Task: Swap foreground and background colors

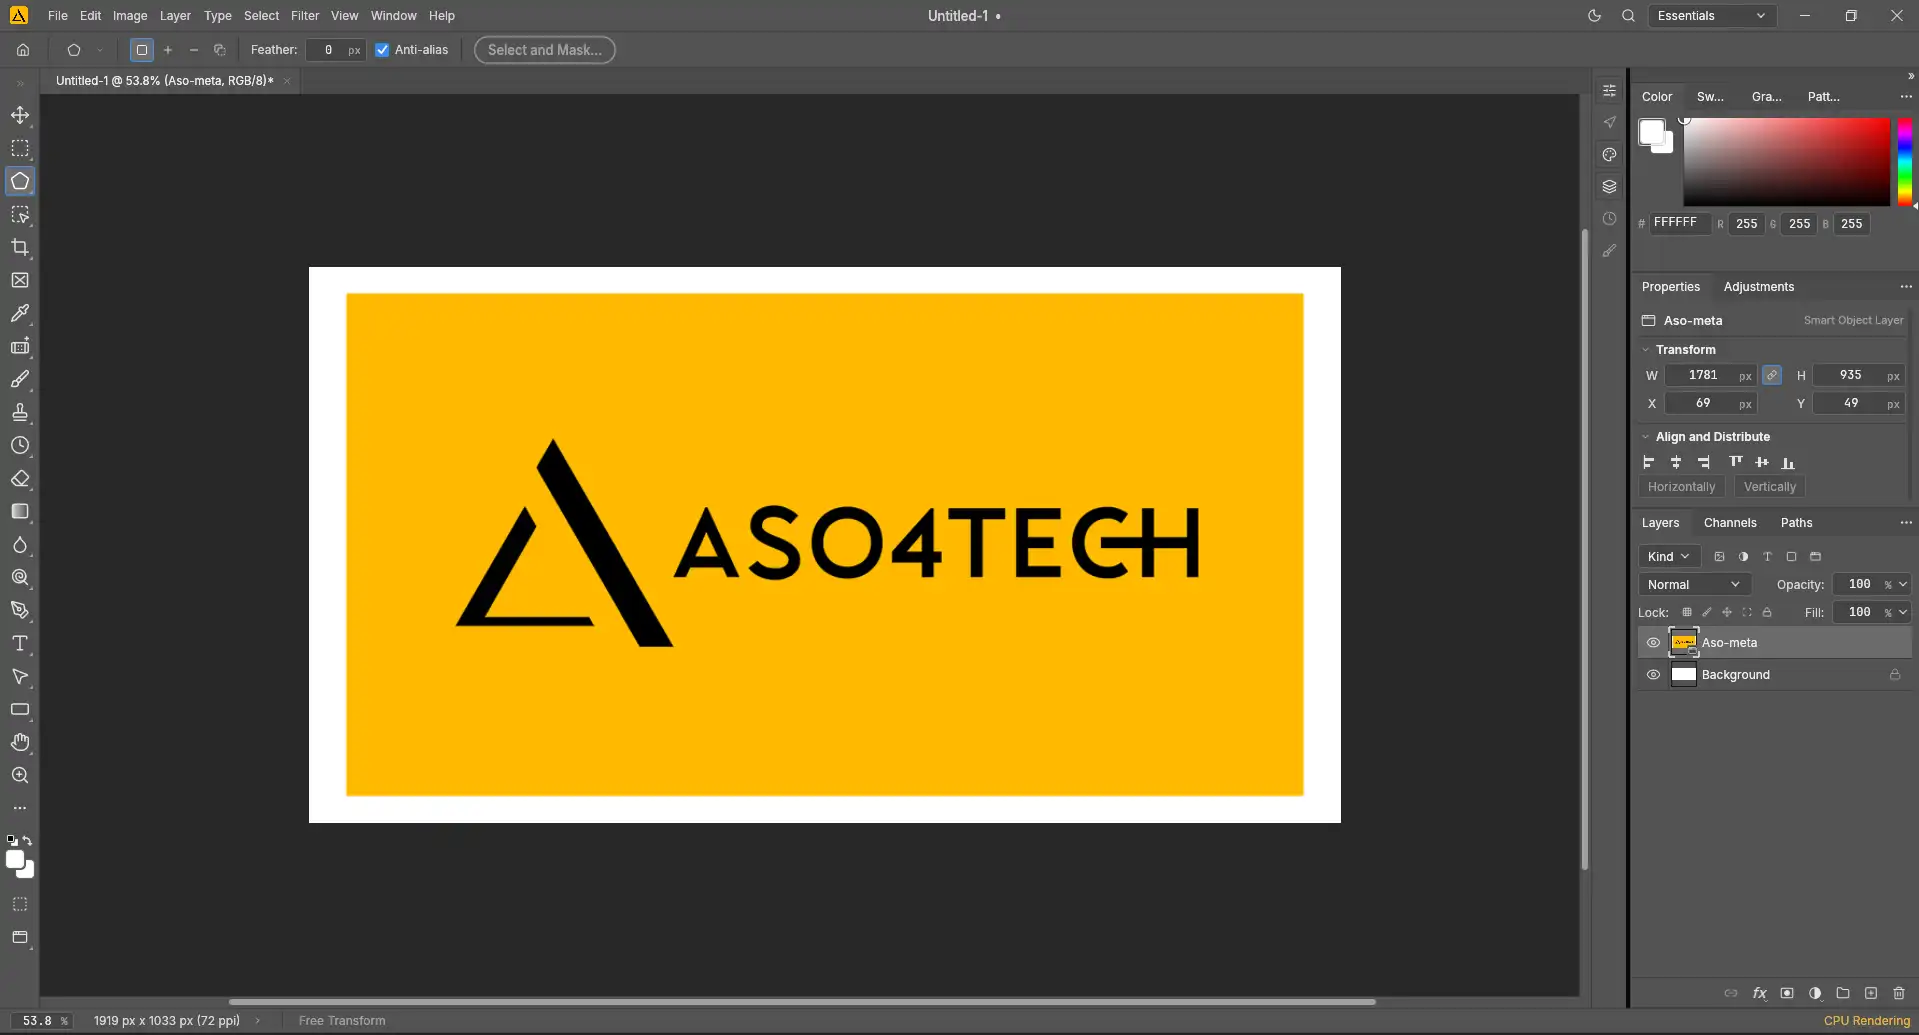Action: coord(28,841)
